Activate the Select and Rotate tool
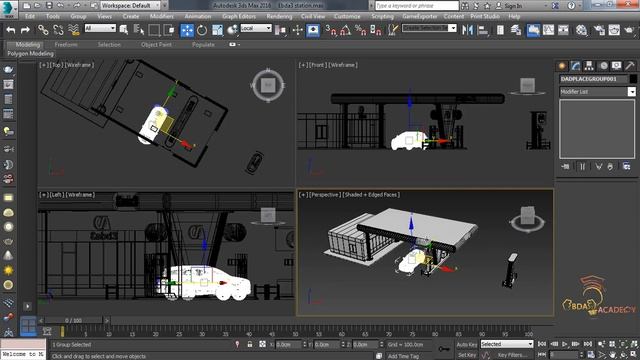The width and height of the screenshot is (640, 360). click(202, 30)
